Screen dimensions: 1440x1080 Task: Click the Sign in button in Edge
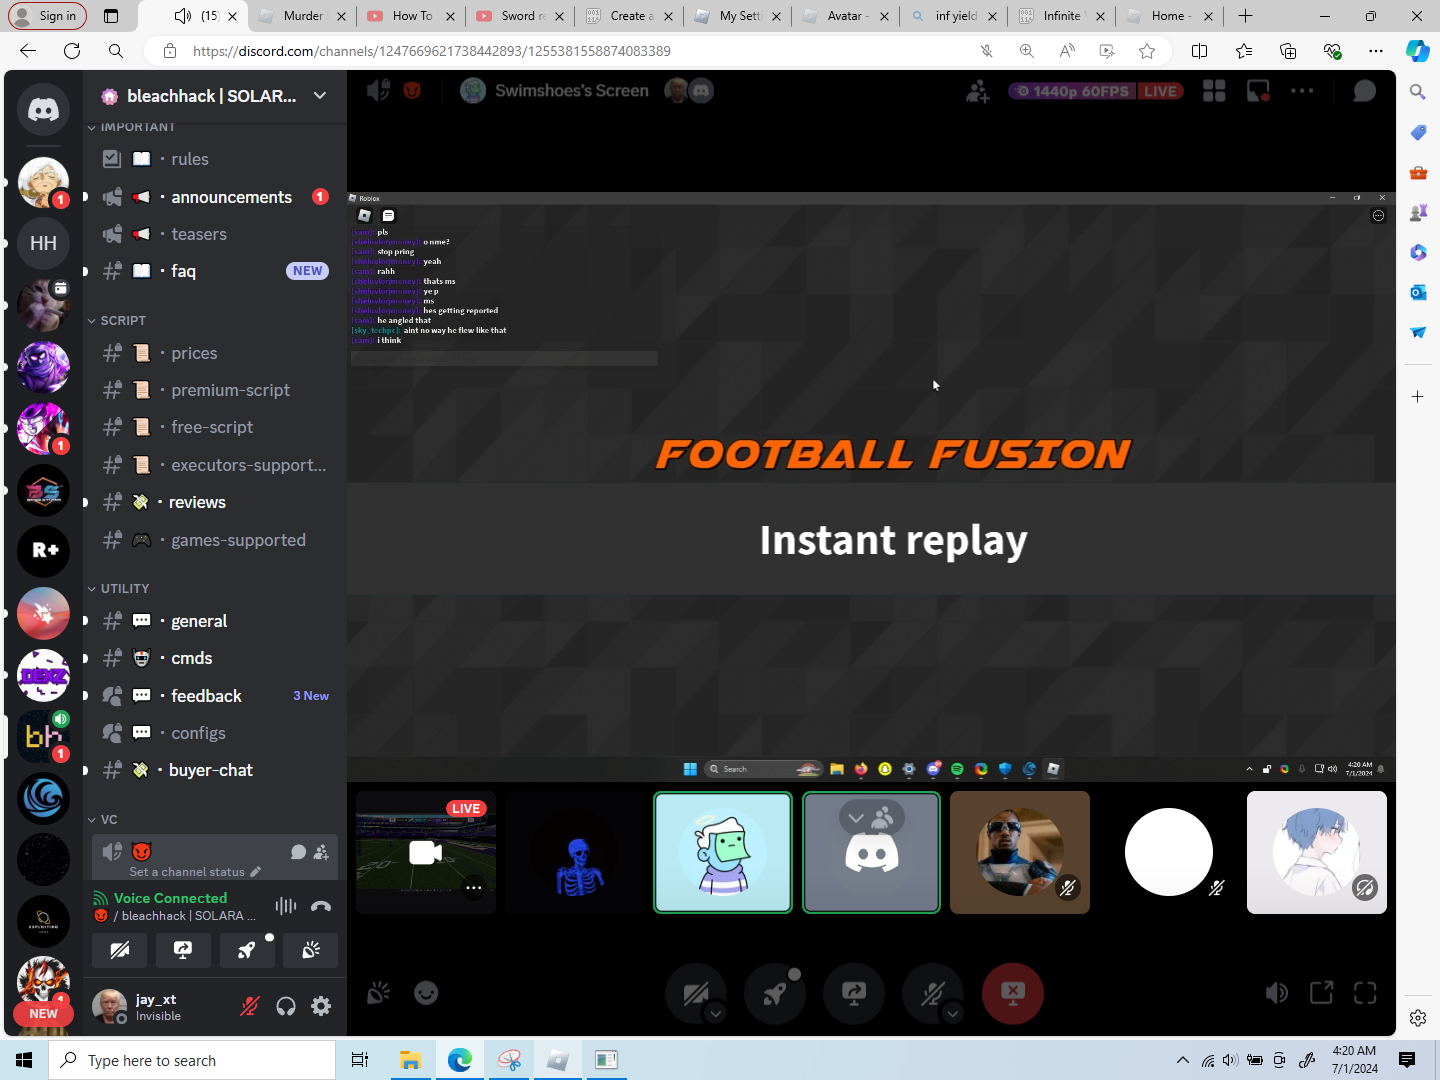point(48,16)
